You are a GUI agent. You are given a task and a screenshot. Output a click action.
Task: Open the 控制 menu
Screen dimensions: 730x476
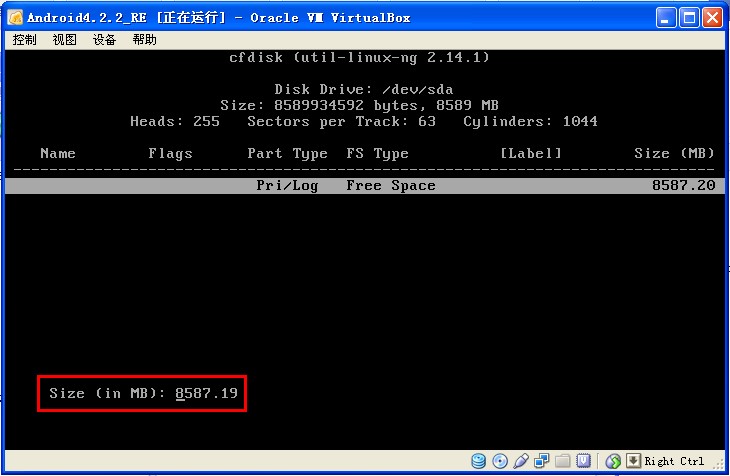24,40
